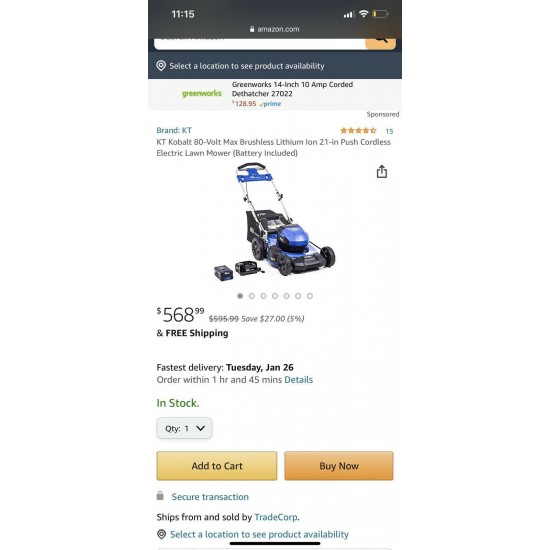The width and height of the screenshot is (550, 550).
Task: Open the Qty: 1 dropdown
Action: [184, 428]
